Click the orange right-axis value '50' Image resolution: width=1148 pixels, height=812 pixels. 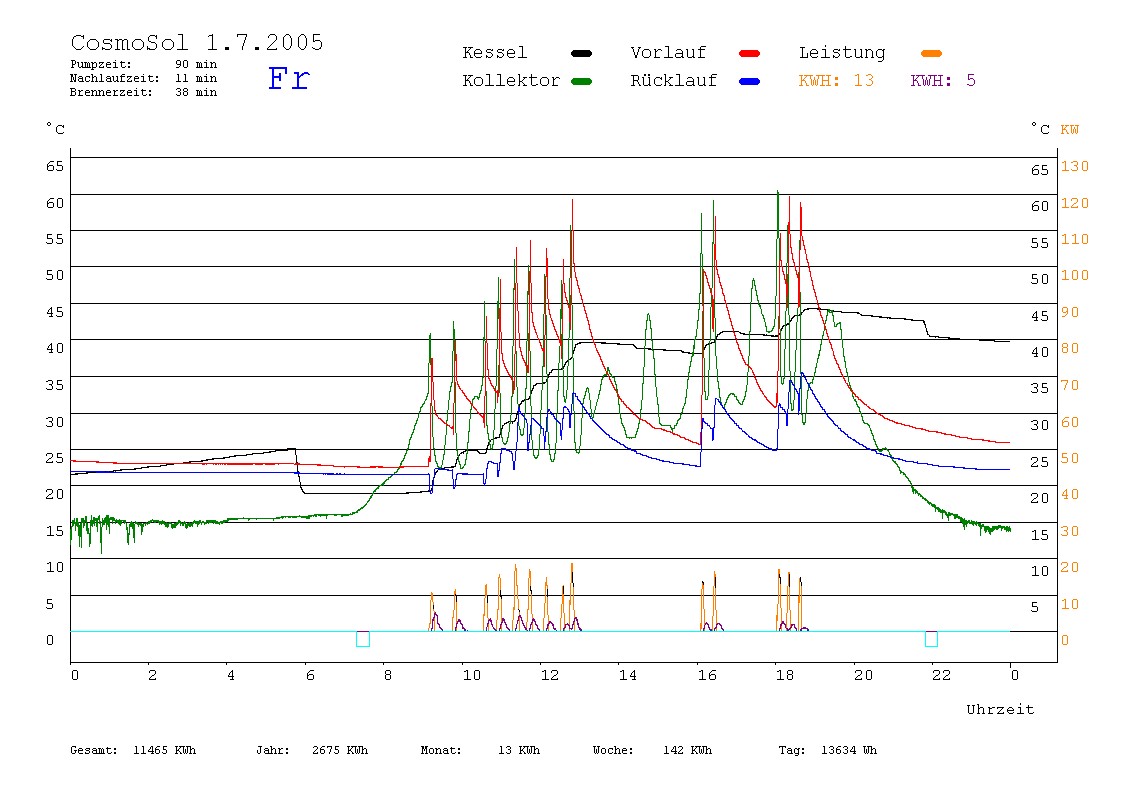1070,458
